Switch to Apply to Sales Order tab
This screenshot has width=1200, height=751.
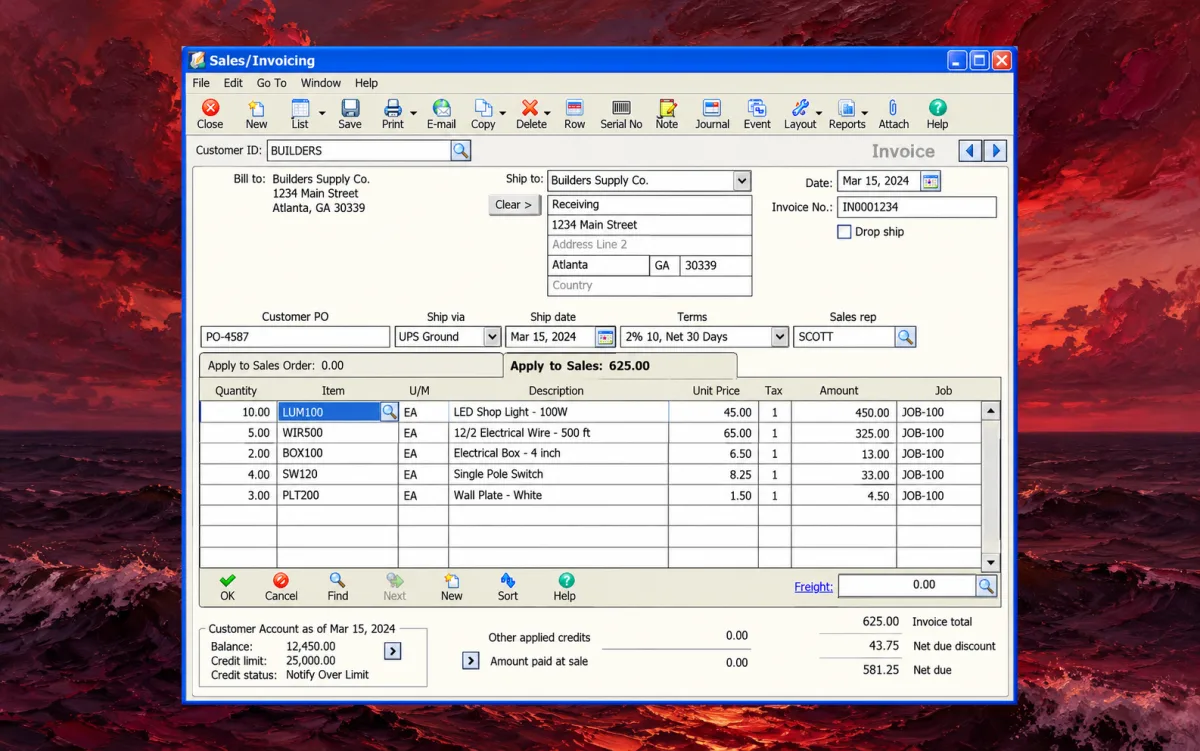point(351,366)
